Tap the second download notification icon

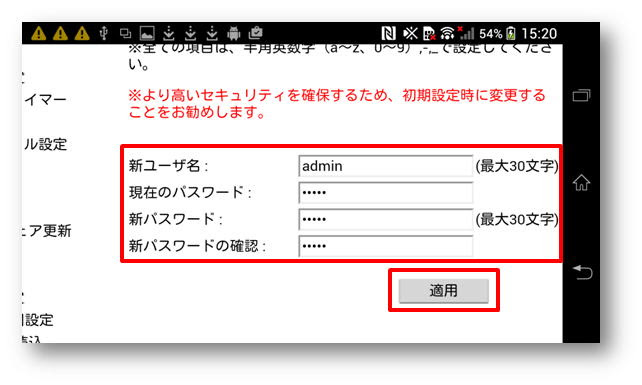pos(190,33)
